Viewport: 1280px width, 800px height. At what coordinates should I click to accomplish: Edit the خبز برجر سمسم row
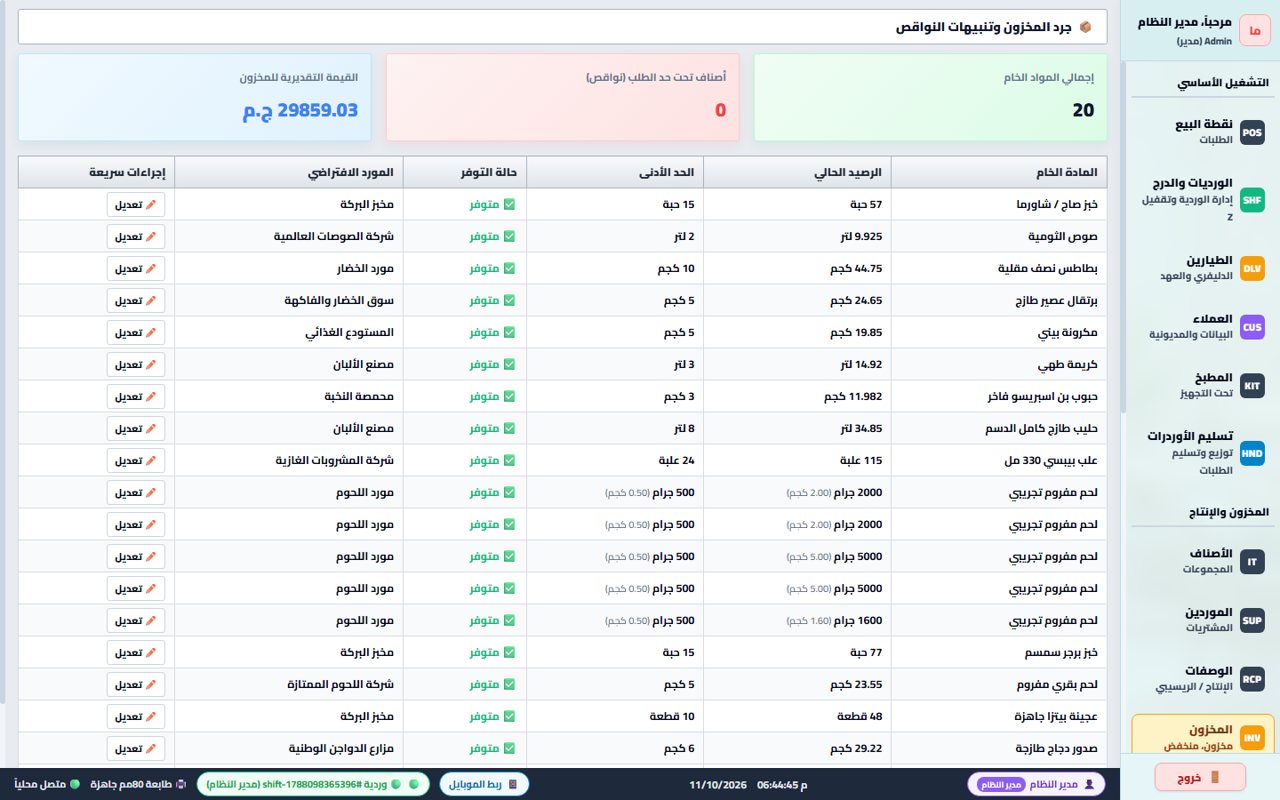click(x=136, y=653)
